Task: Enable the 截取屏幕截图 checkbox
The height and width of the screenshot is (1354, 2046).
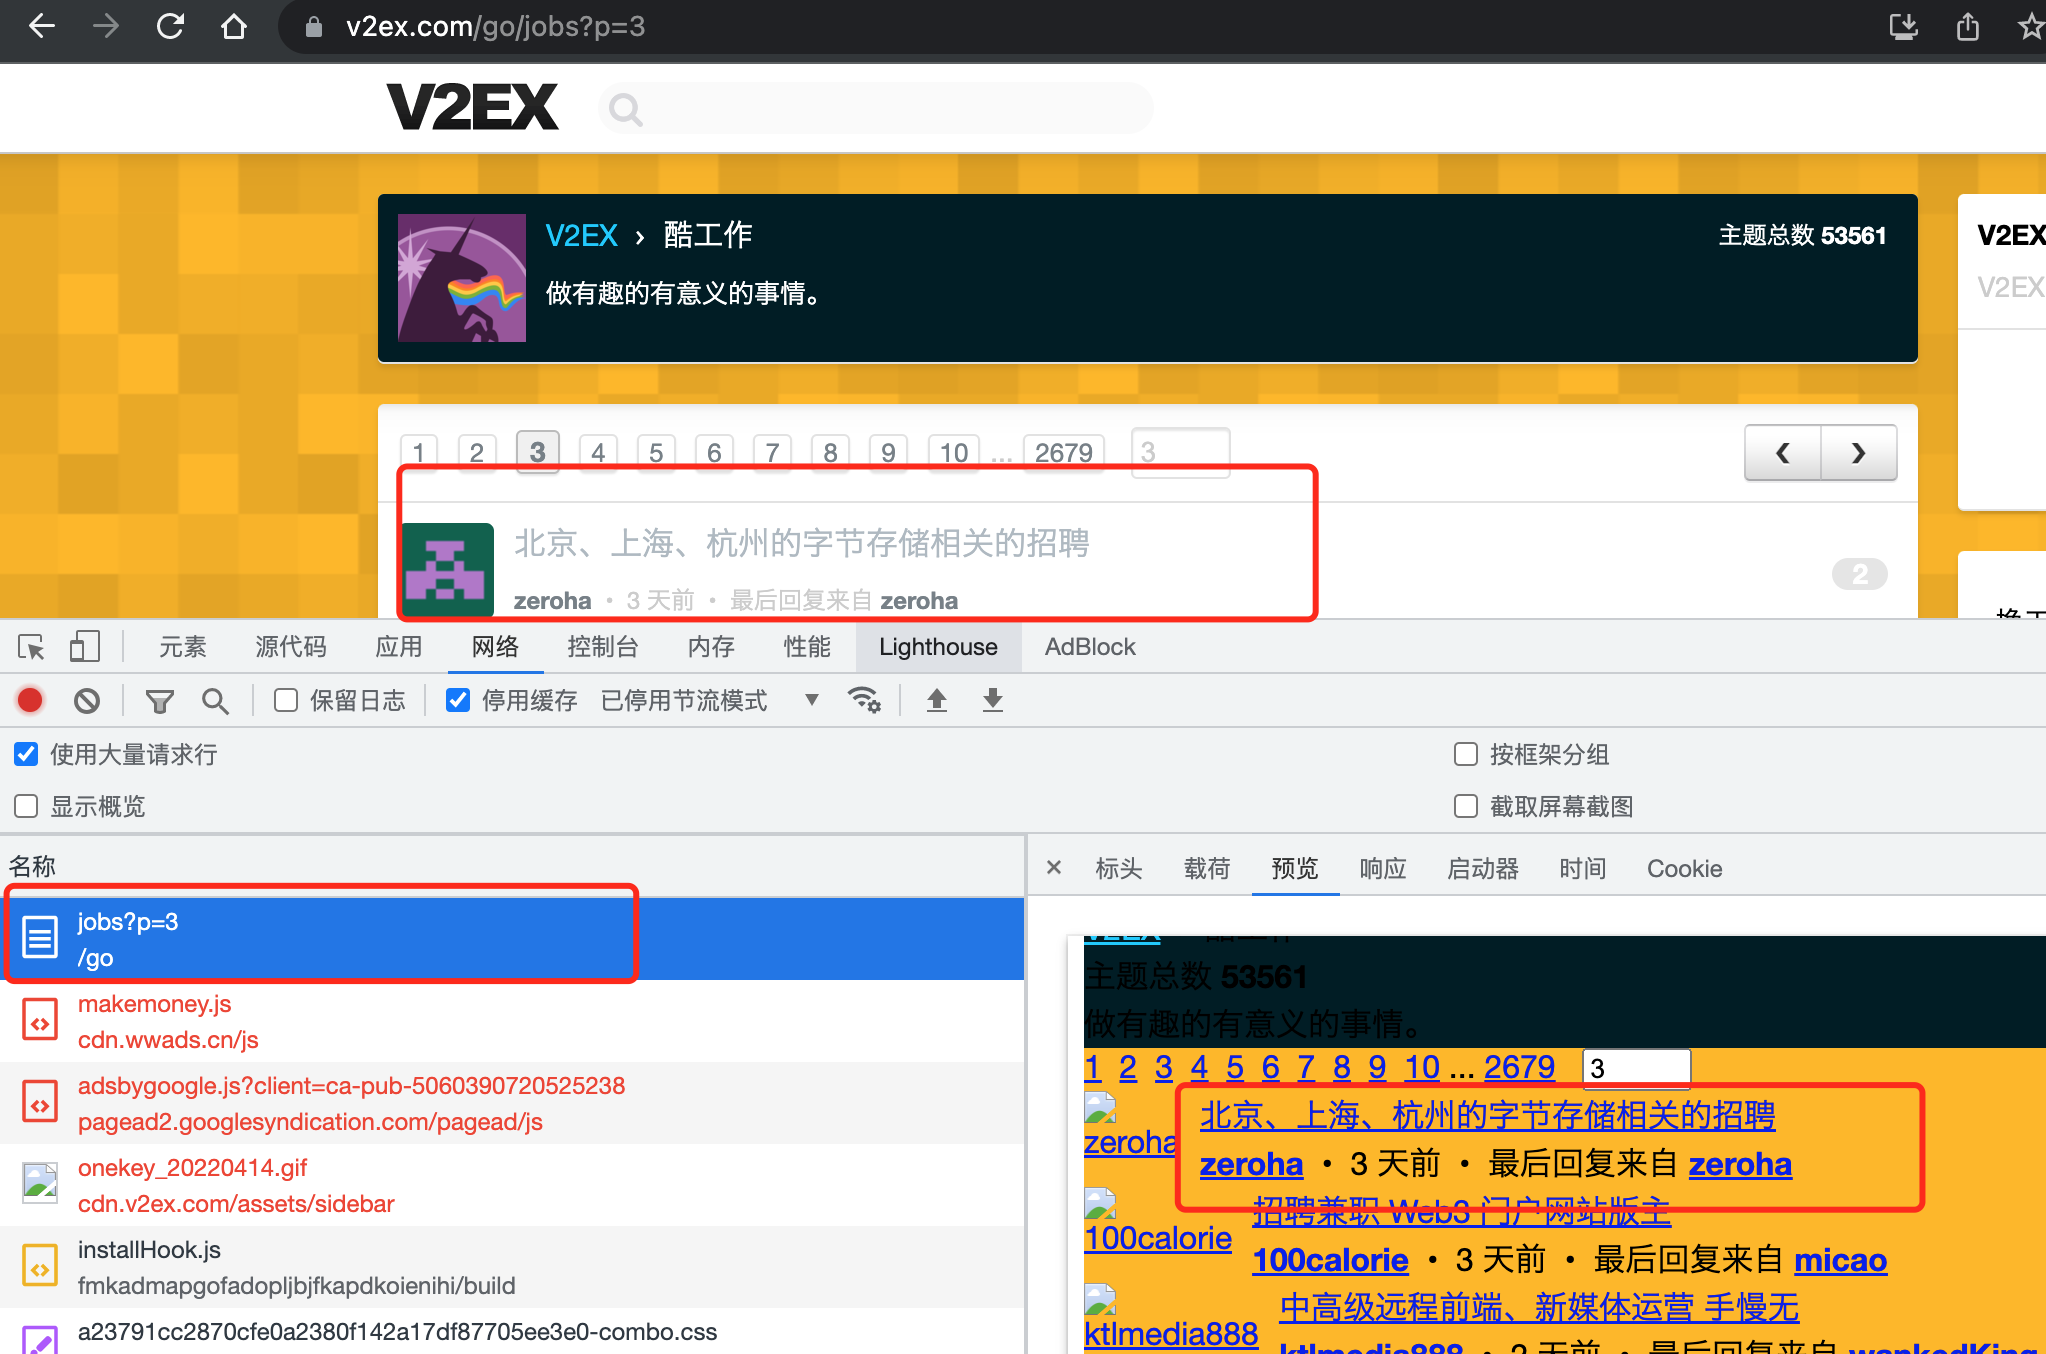Action: click(x=1466, y=806)
